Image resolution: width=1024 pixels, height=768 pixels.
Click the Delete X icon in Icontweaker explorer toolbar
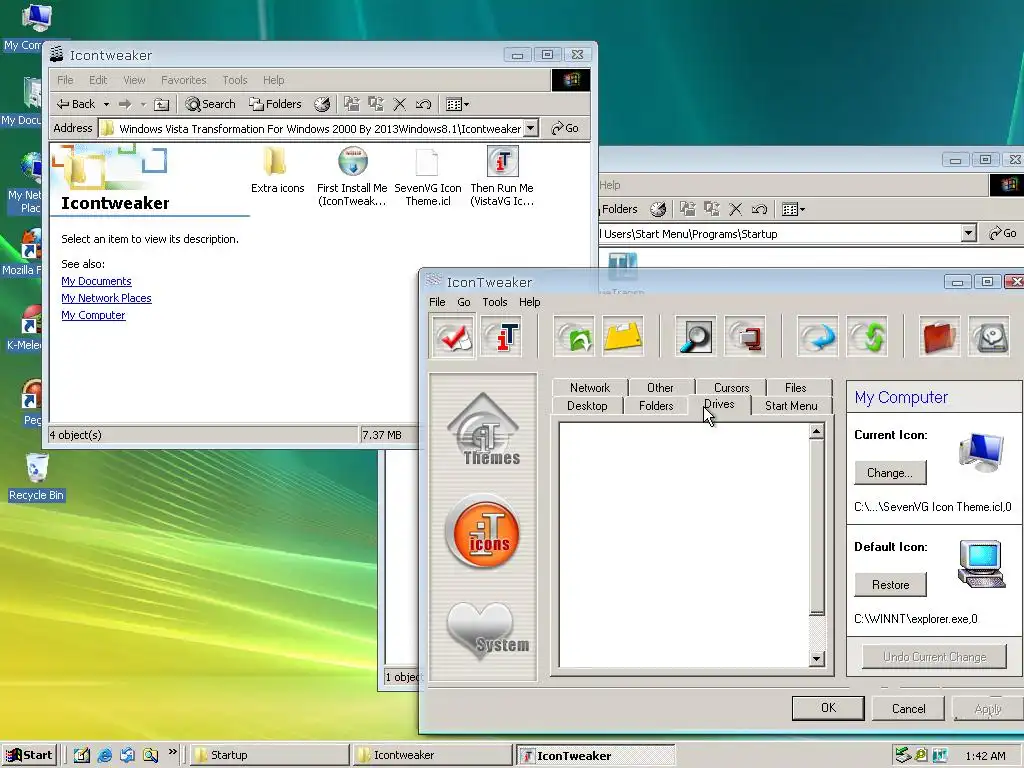click(400, 104)
